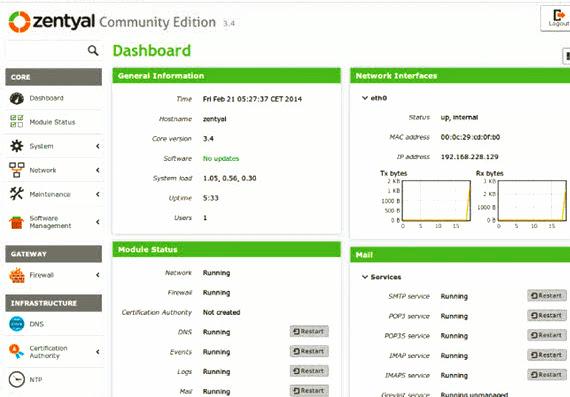Click the DNS globe icon
Screen dimensions: 570x397
[x=17, y=324]
